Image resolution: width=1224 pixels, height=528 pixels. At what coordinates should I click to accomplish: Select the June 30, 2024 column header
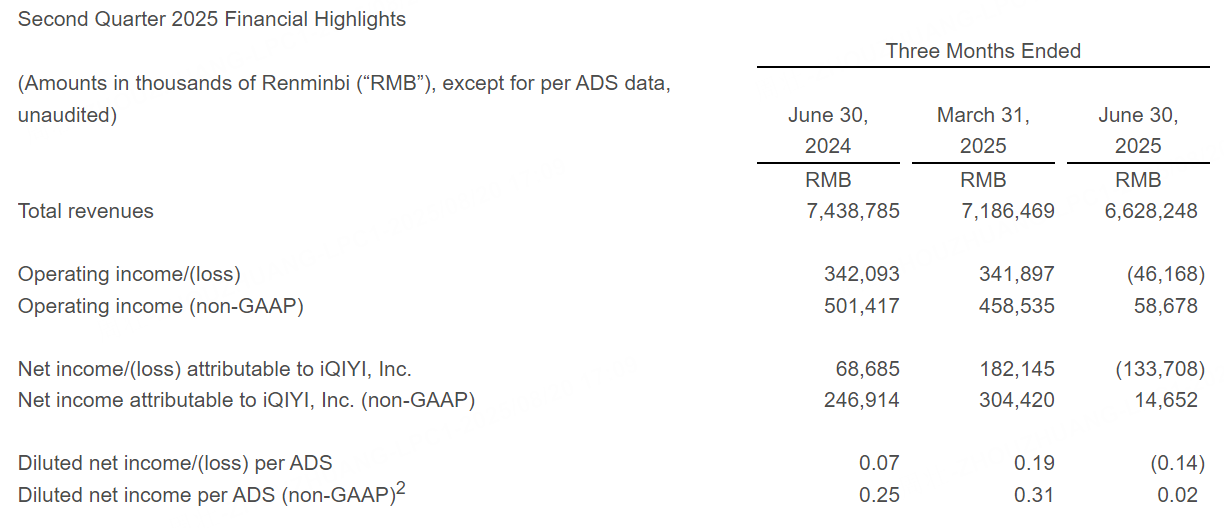pos(828,131)
